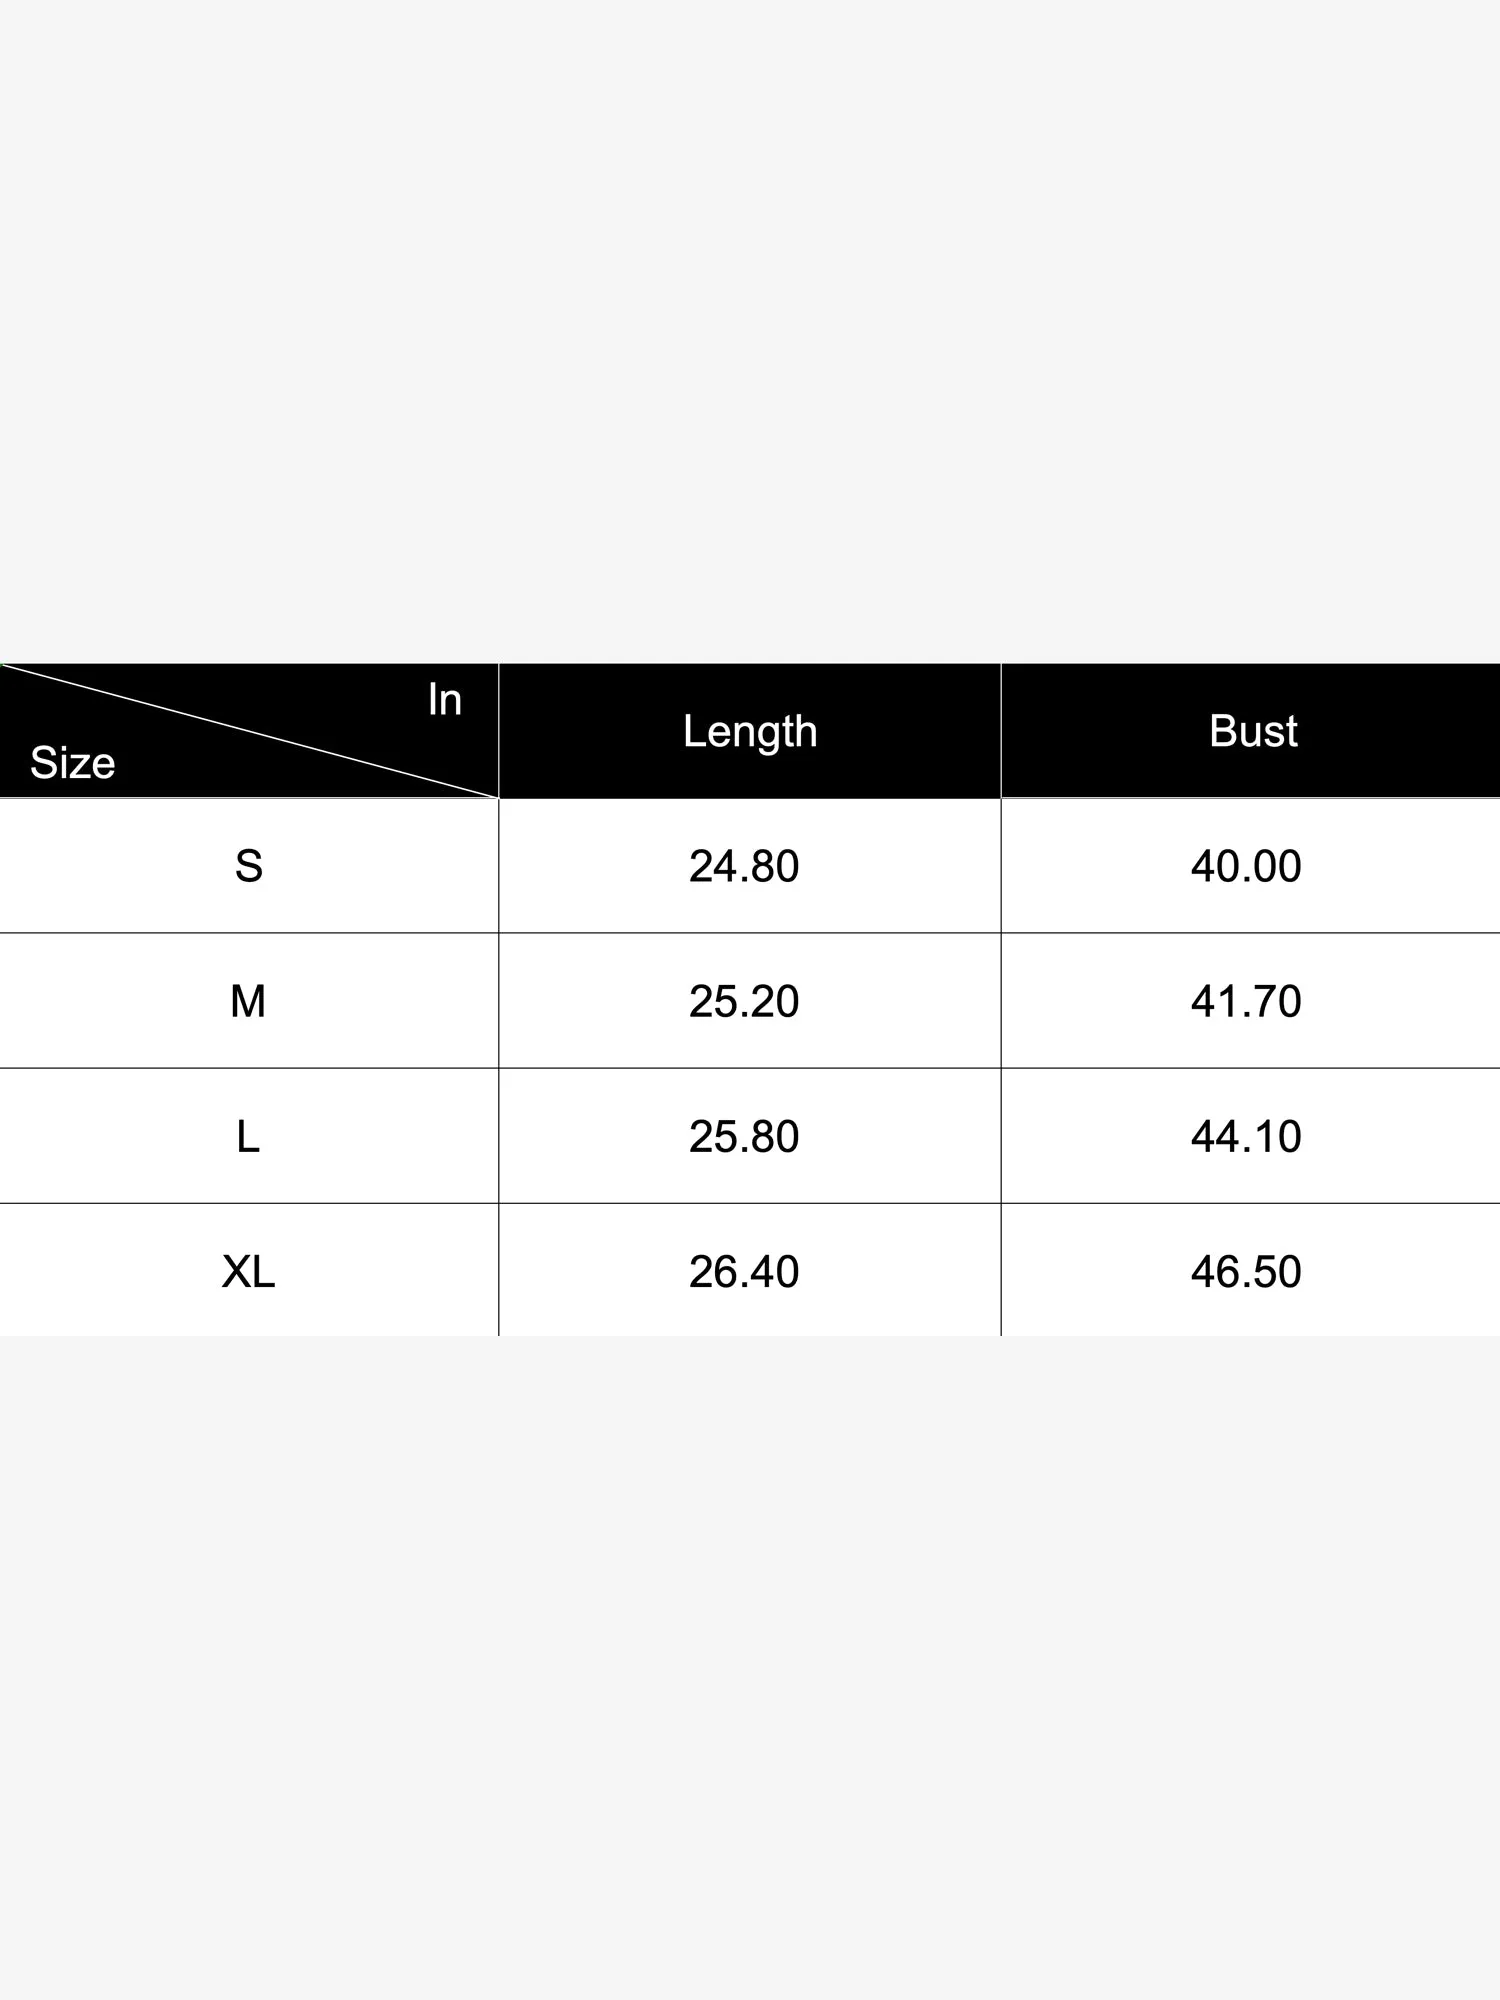1500x2000 pixels.
Task: Click the XL size row label
Action: tap(248, 1271)
